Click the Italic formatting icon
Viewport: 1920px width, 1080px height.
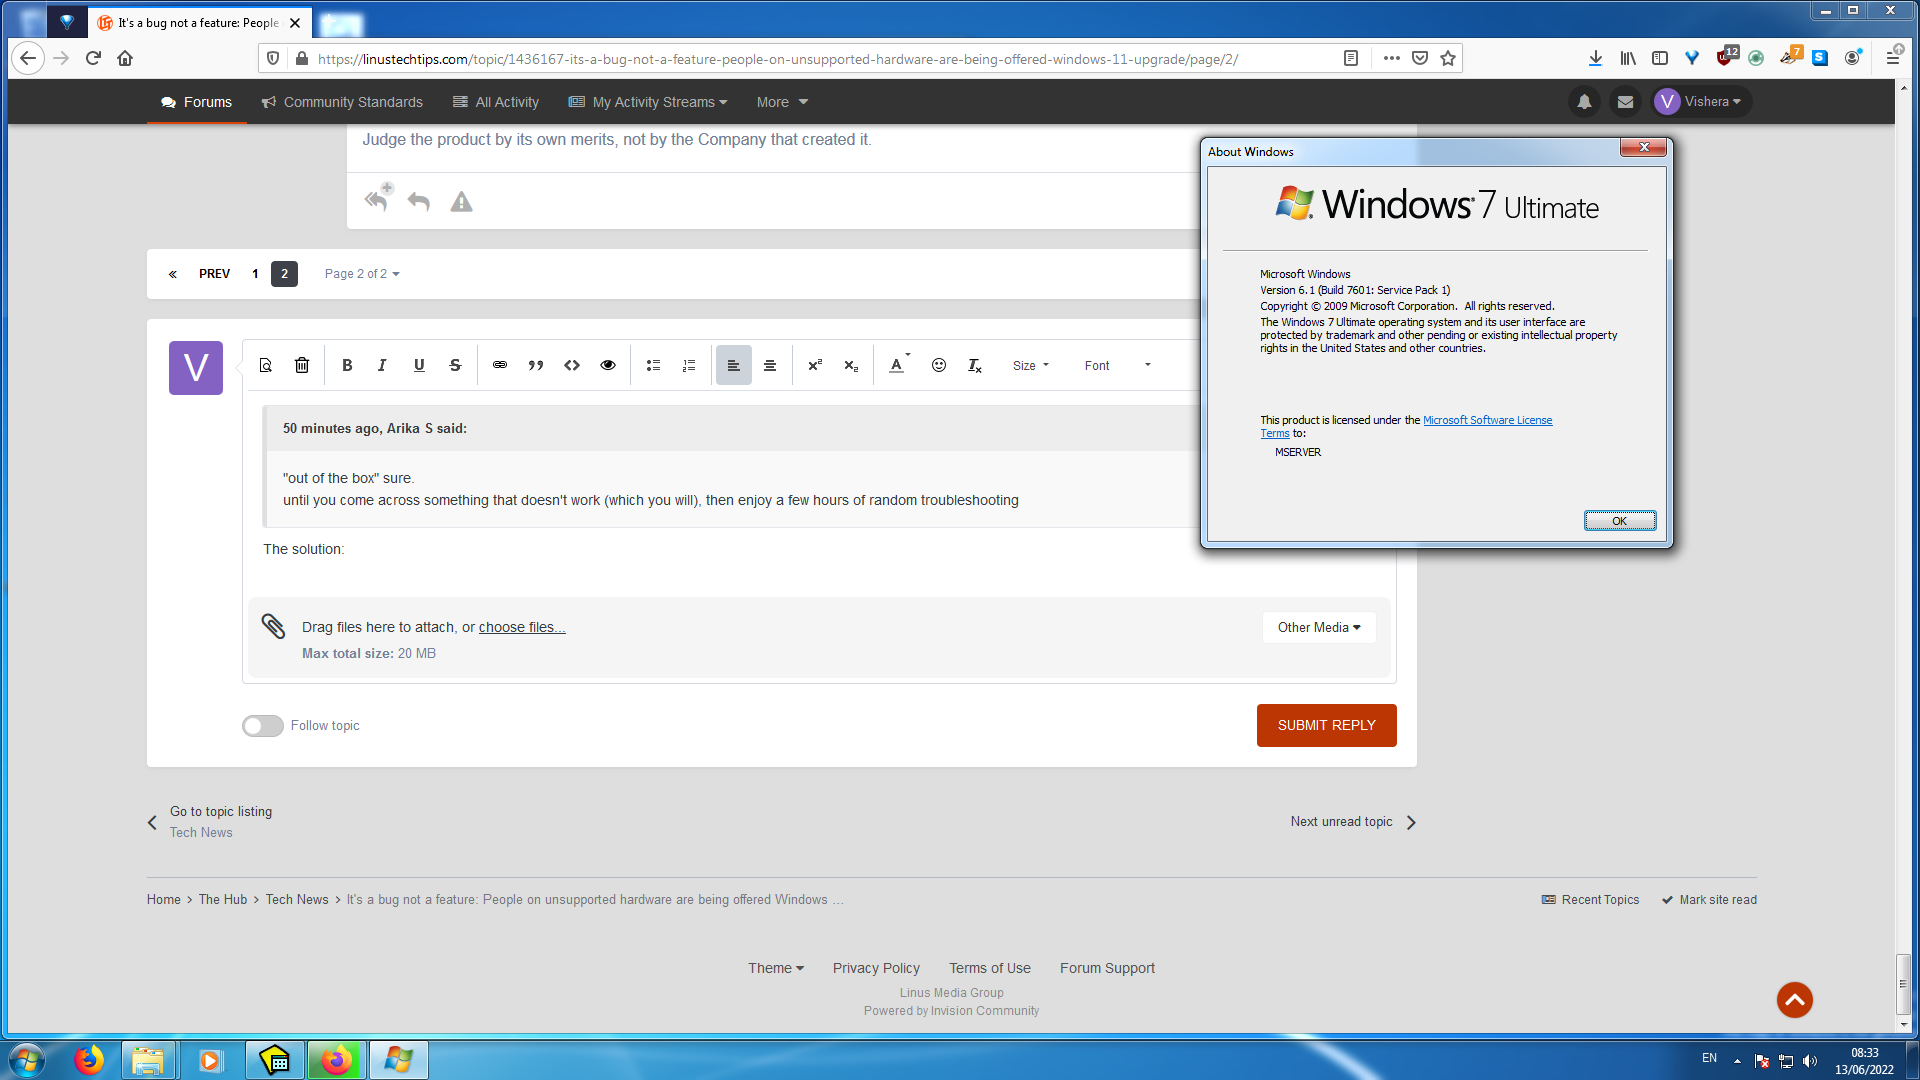pos(382,365)
